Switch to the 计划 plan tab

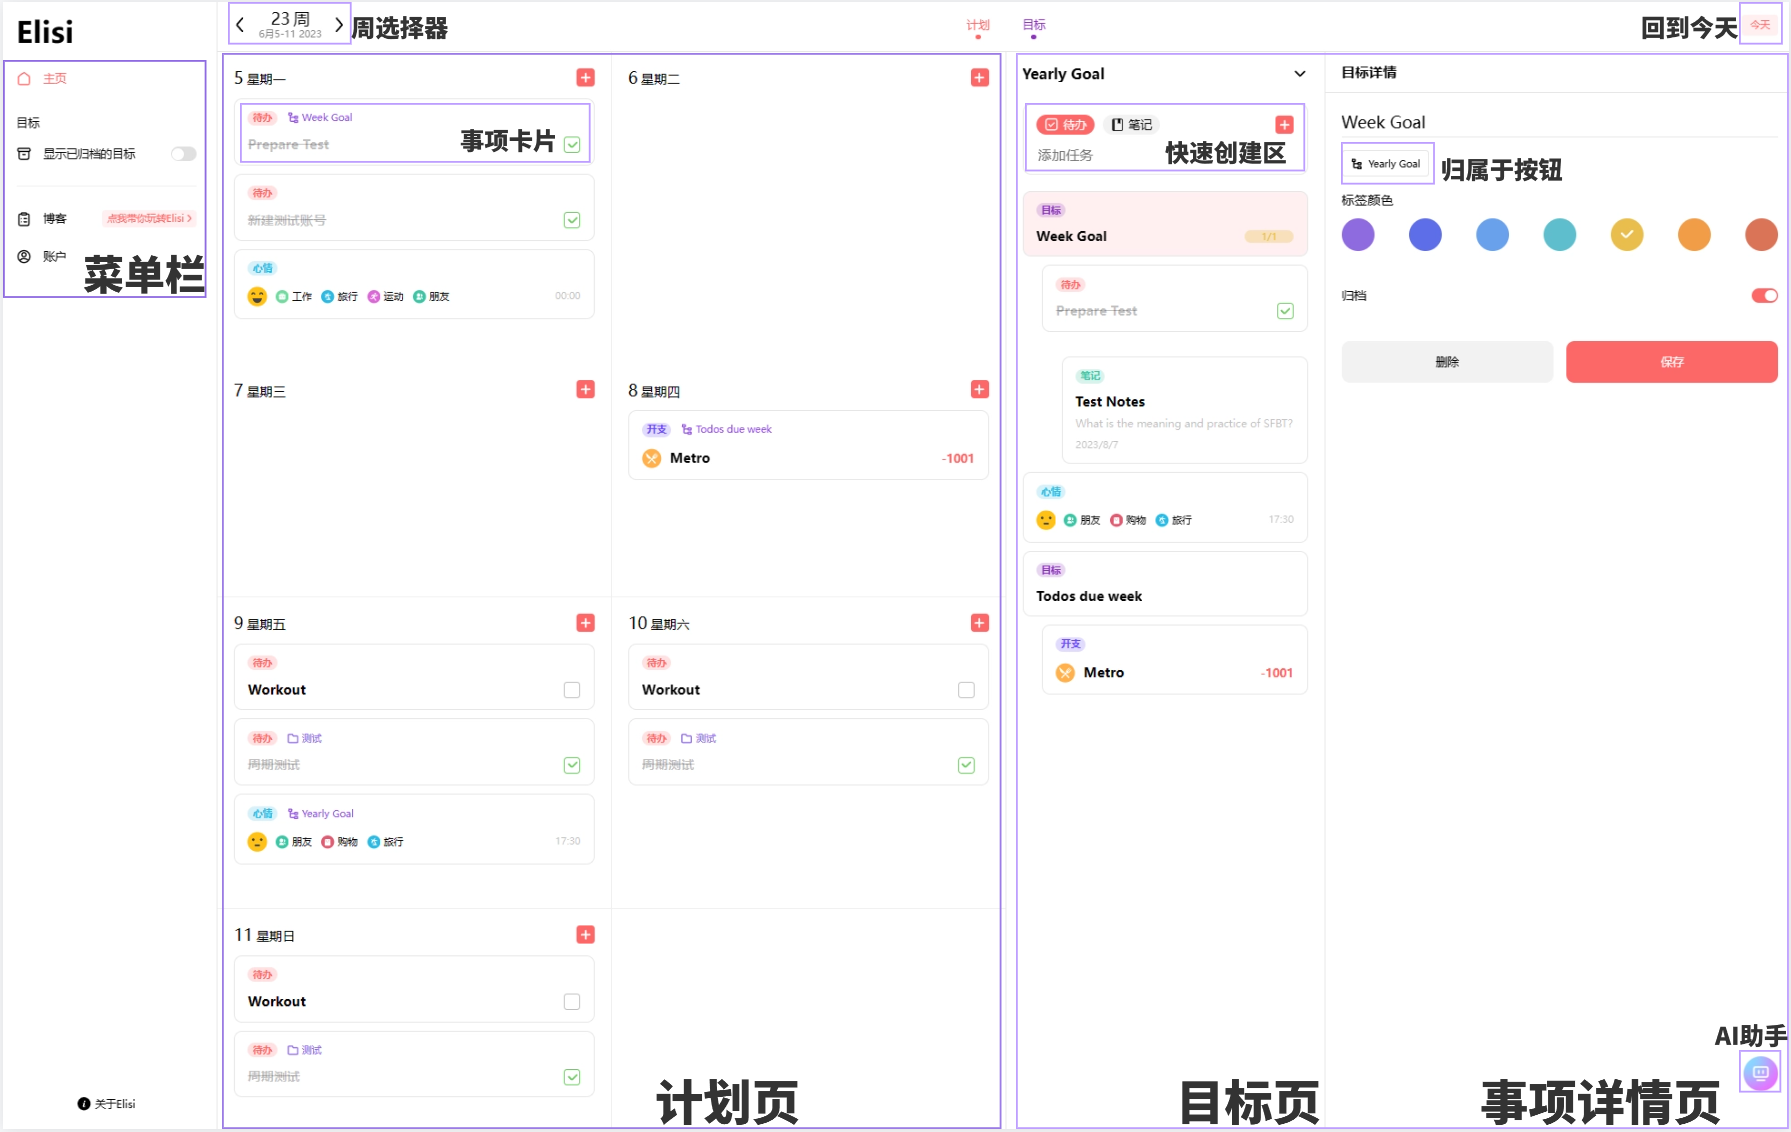coord(977,24)
